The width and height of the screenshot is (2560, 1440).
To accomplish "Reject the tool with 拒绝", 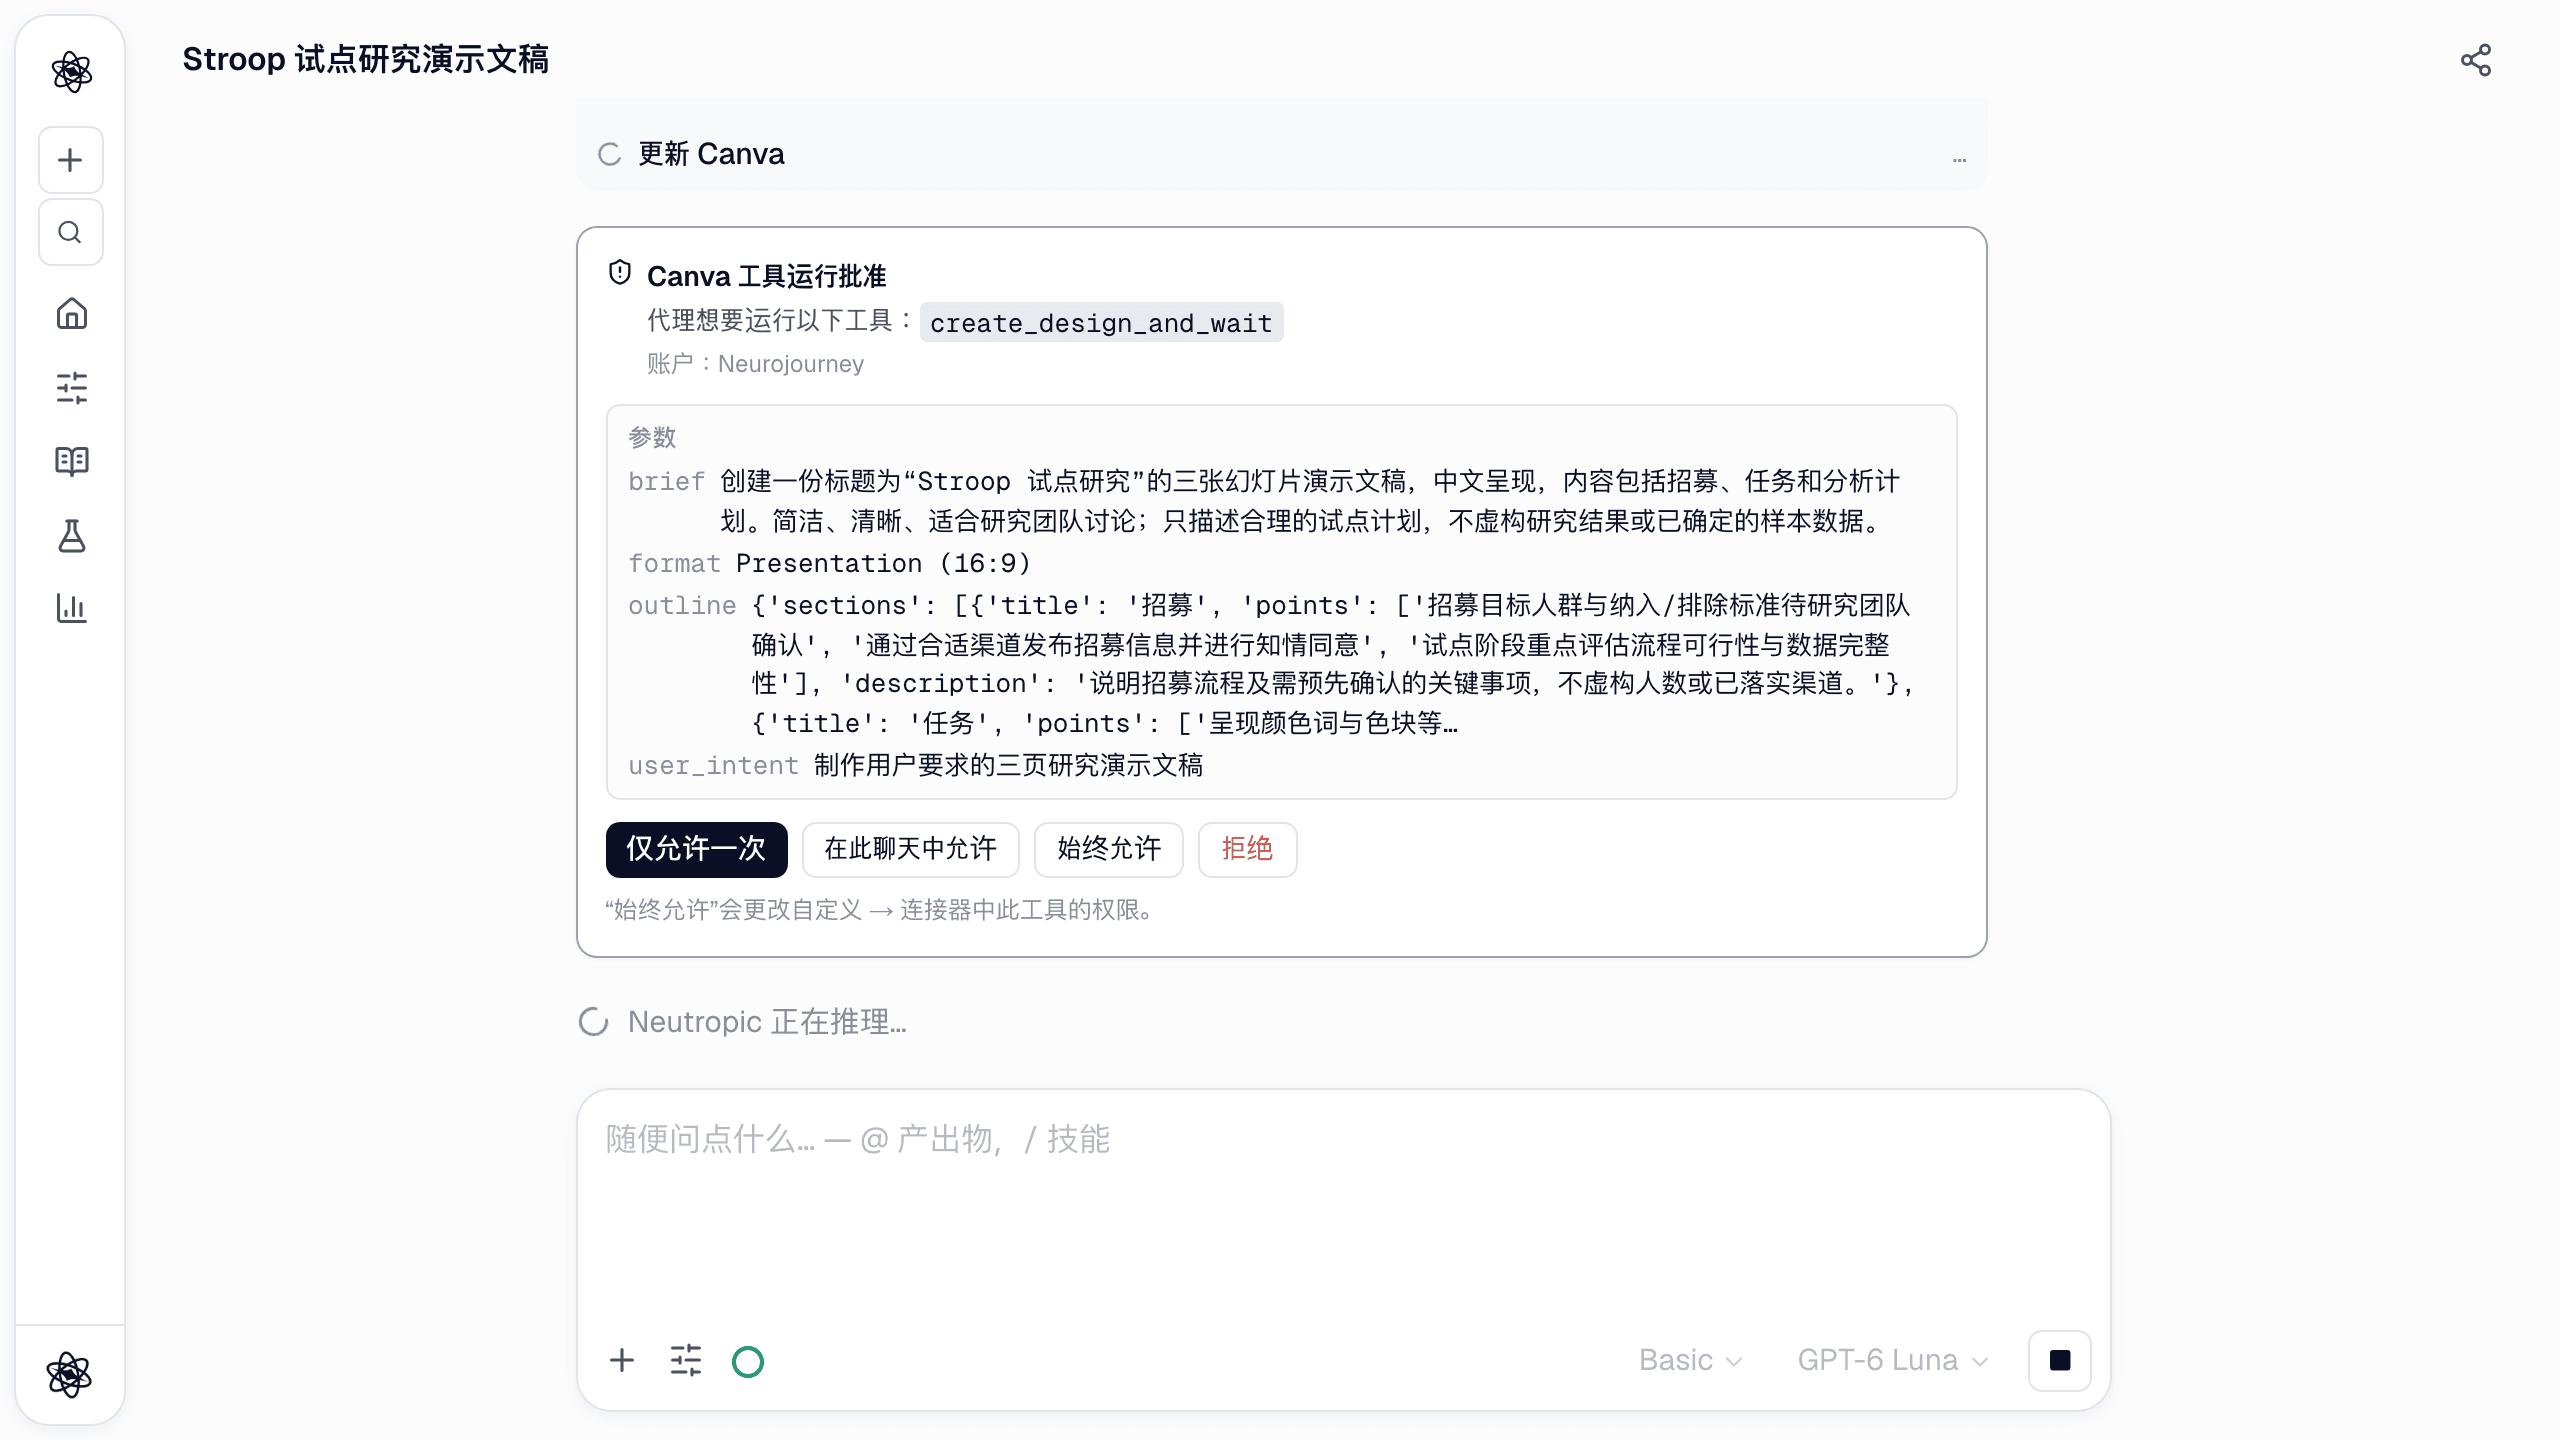I will pyautogui.click(x=1248, y=849).
